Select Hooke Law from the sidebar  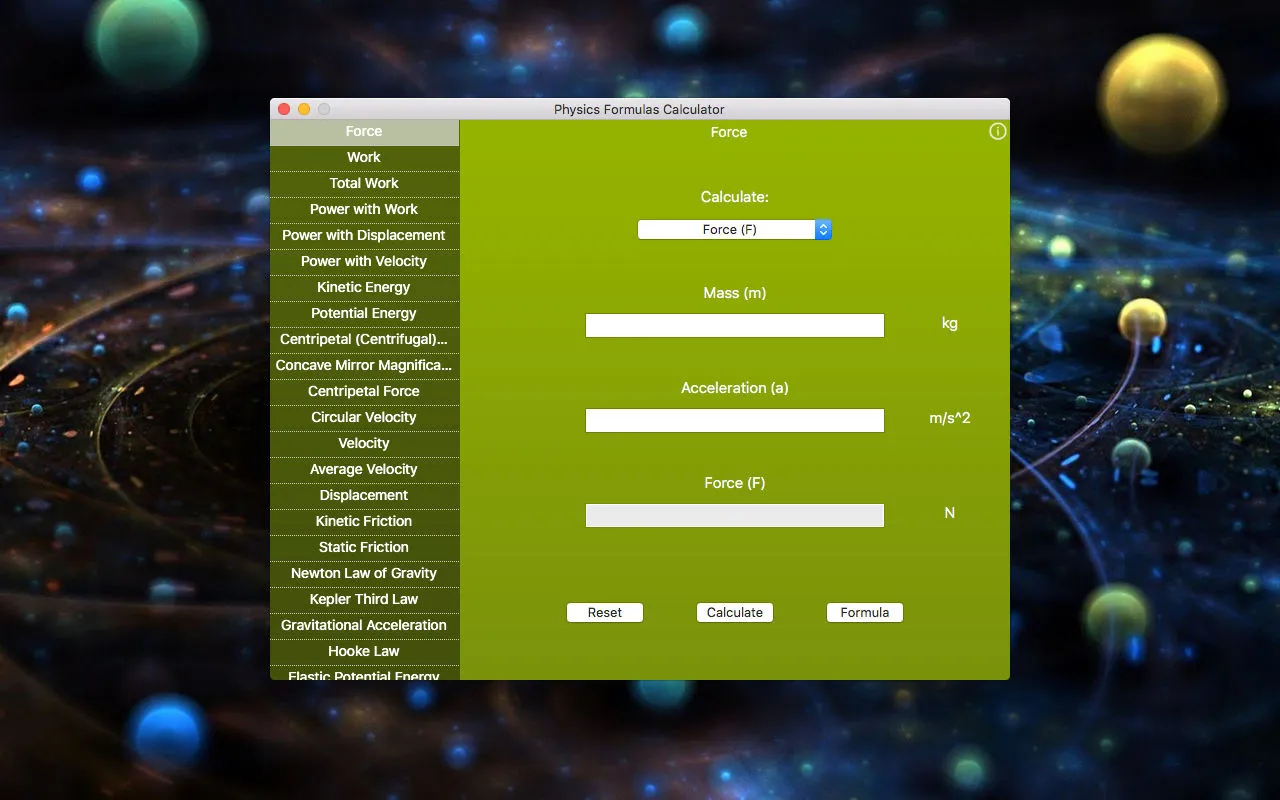click(x=364, y=651)
